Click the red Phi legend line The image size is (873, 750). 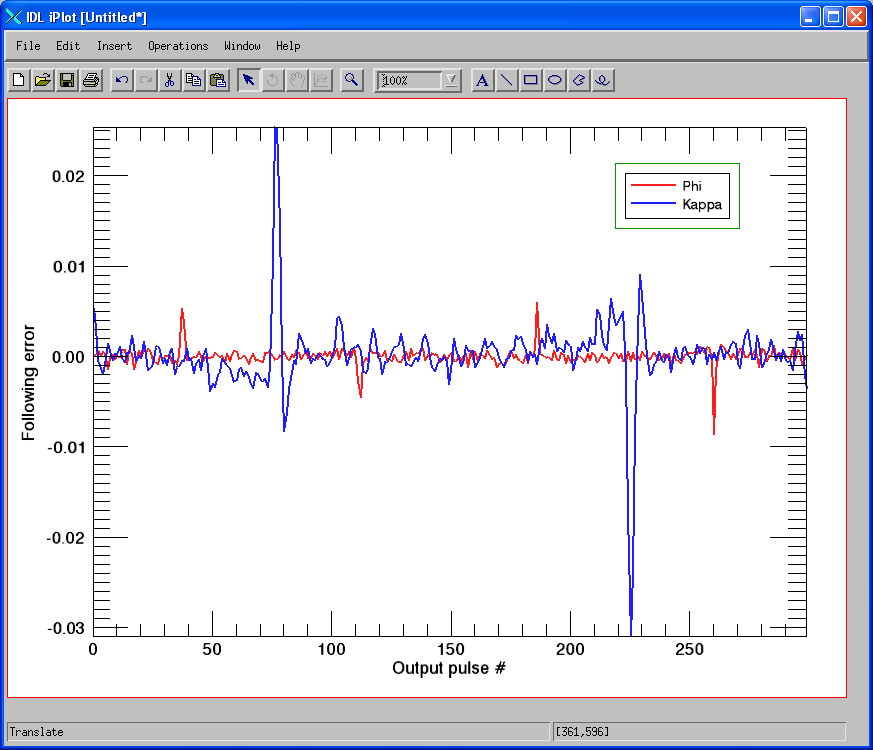[653, 185]
